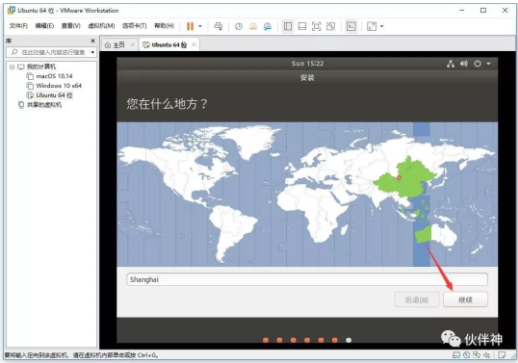Click the send Ctrl+Alt+Del toolbar icon

pyautogui.click(x=218, y=26)
